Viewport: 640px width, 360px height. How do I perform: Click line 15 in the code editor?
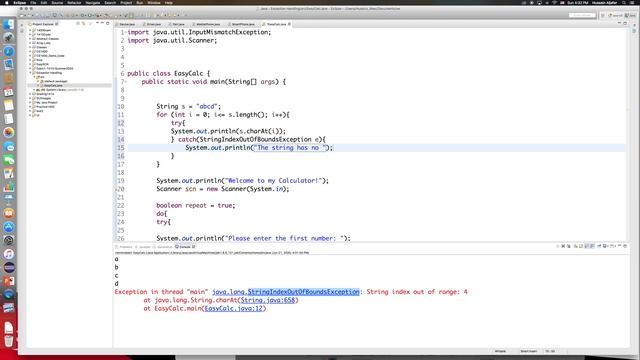(x=376, y=148)
